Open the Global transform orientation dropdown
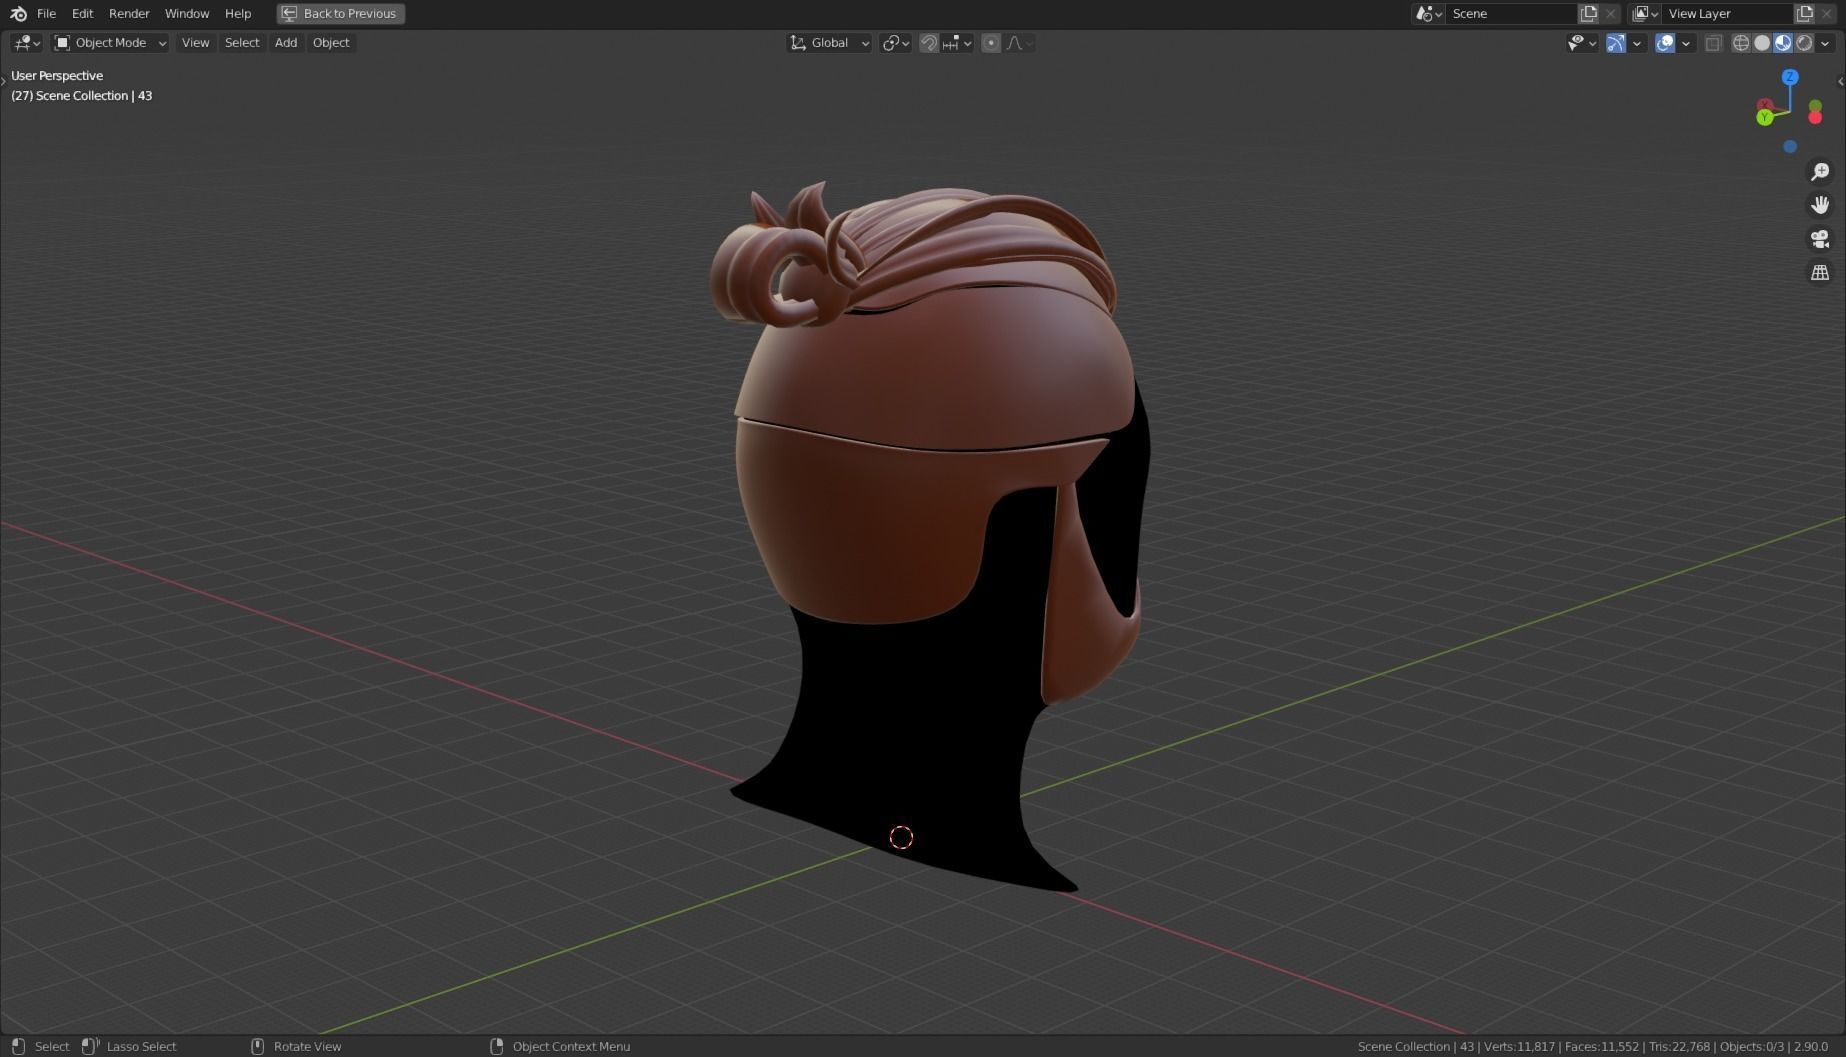This screenshot has height=1057, width=1846. click(x=829, y=43)
